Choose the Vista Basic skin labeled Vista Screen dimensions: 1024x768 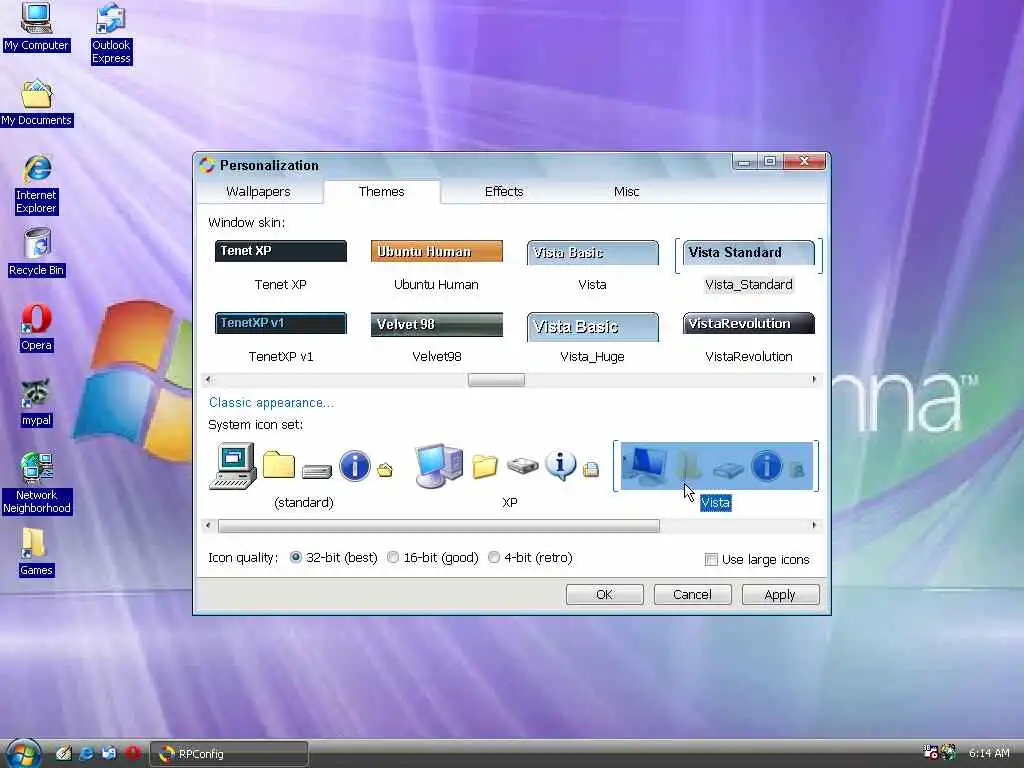coord(592,266)
